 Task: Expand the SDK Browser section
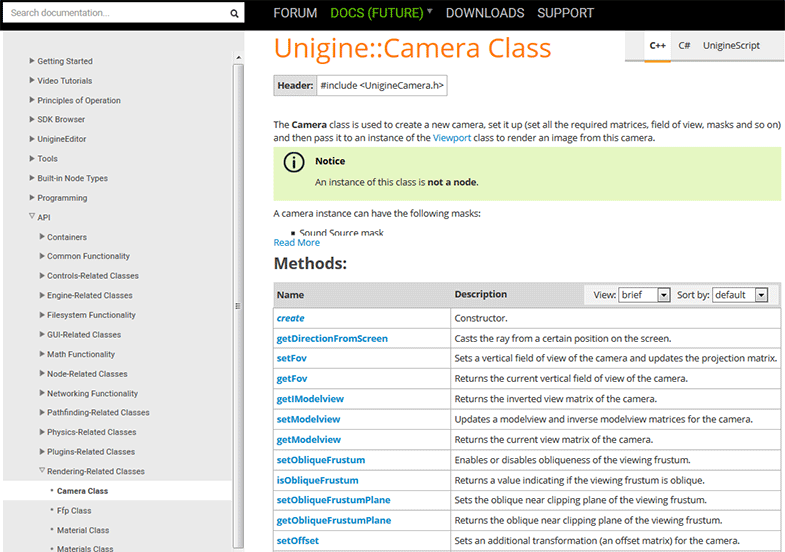tap(32, 119)
